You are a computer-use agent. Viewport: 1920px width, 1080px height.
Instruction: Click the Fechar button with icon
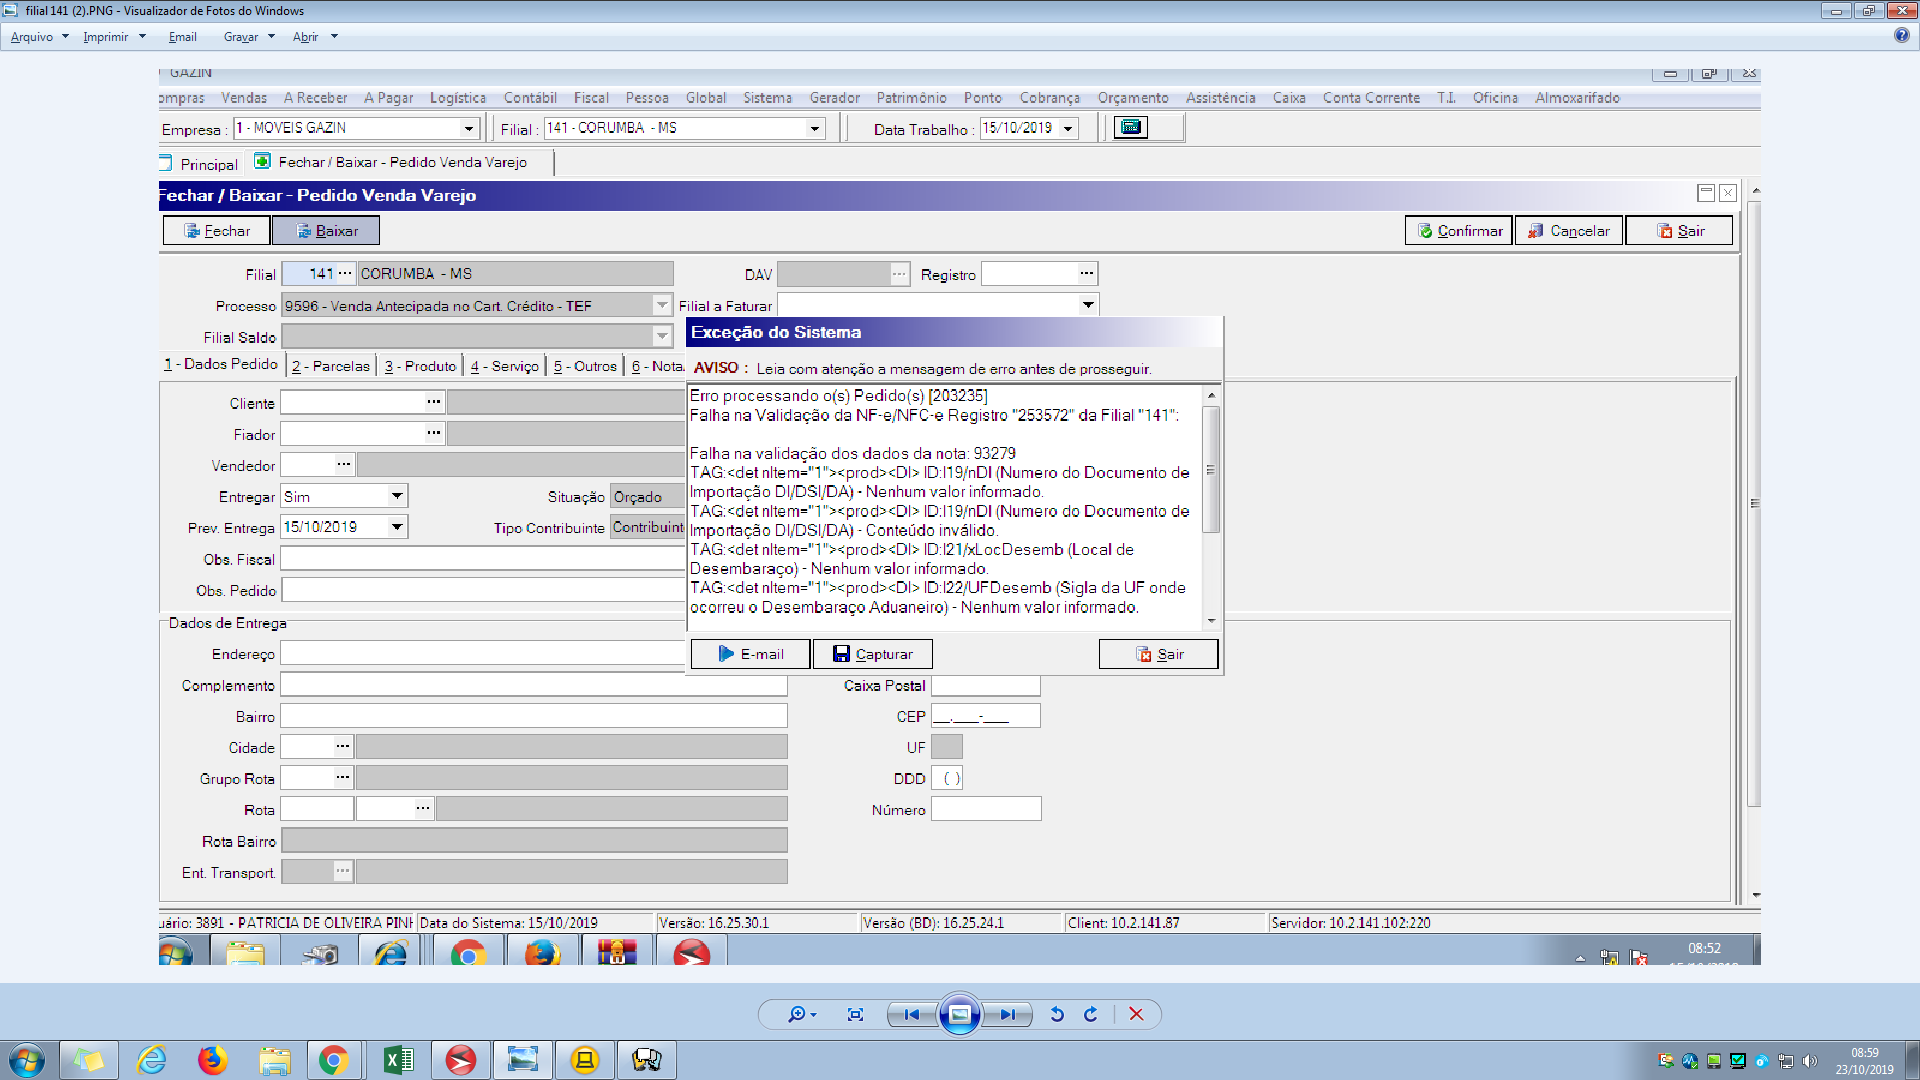[x=217, y=231]
